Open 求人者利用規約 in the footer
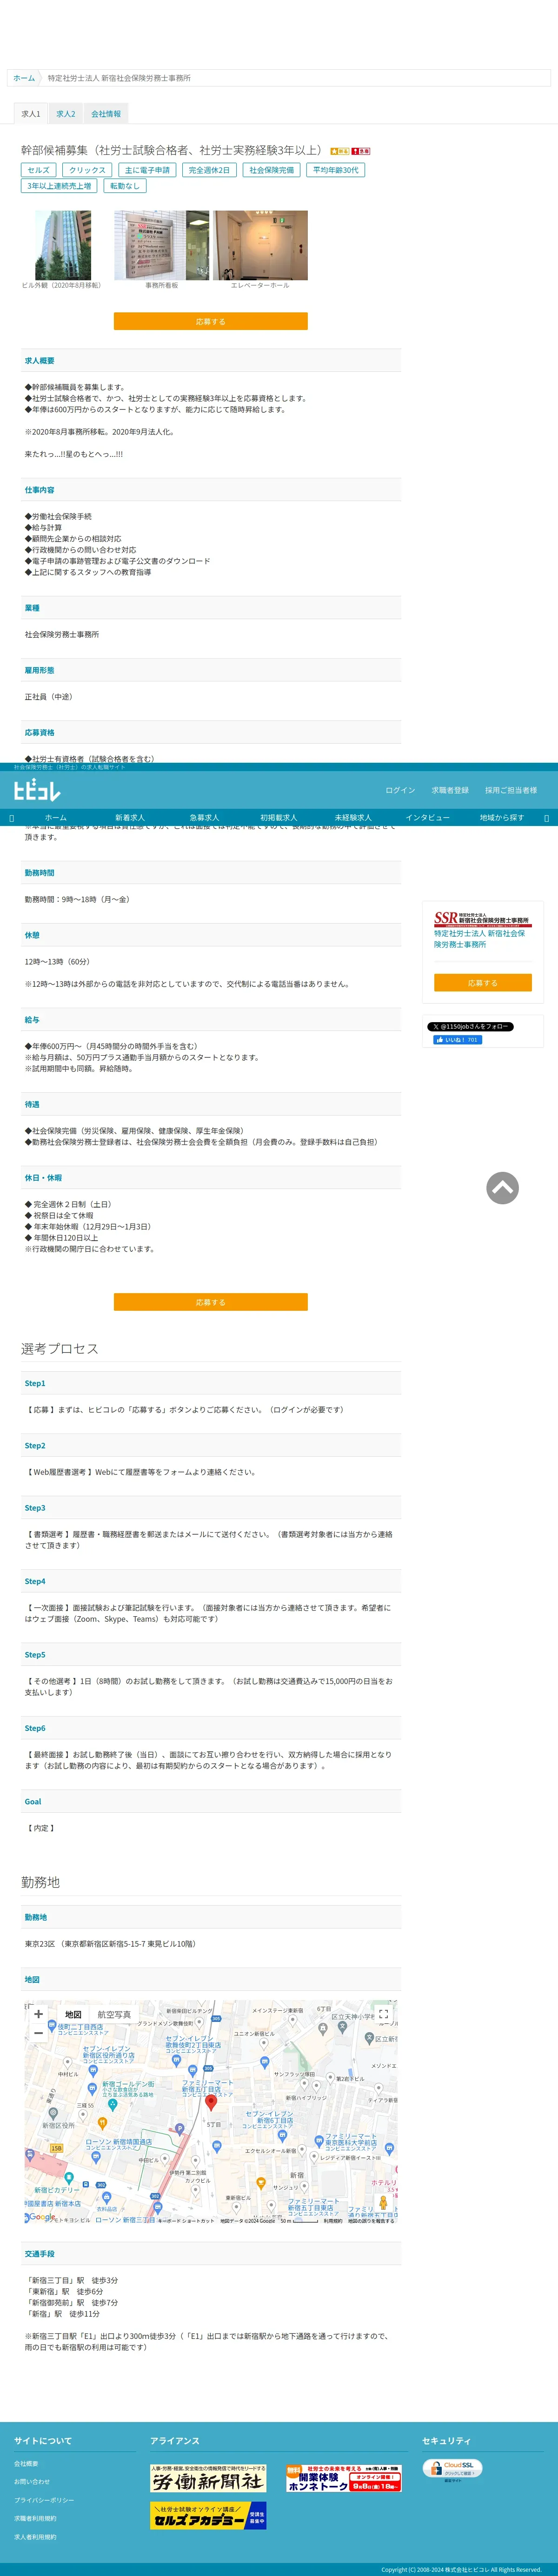This screenshot has width=558, height=2576. tap(35, 2537)
